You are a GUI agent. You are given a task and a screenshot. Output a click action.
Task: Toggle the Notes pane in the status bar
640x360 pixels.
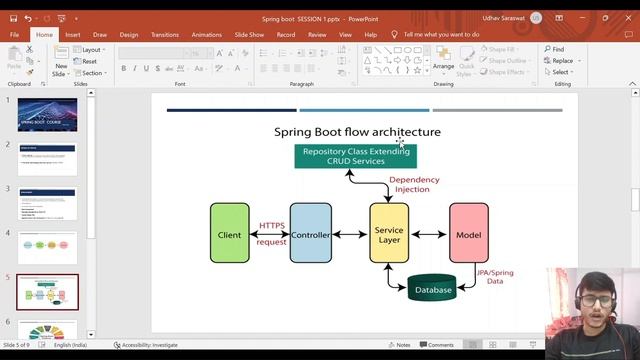(x=399, y=345)
